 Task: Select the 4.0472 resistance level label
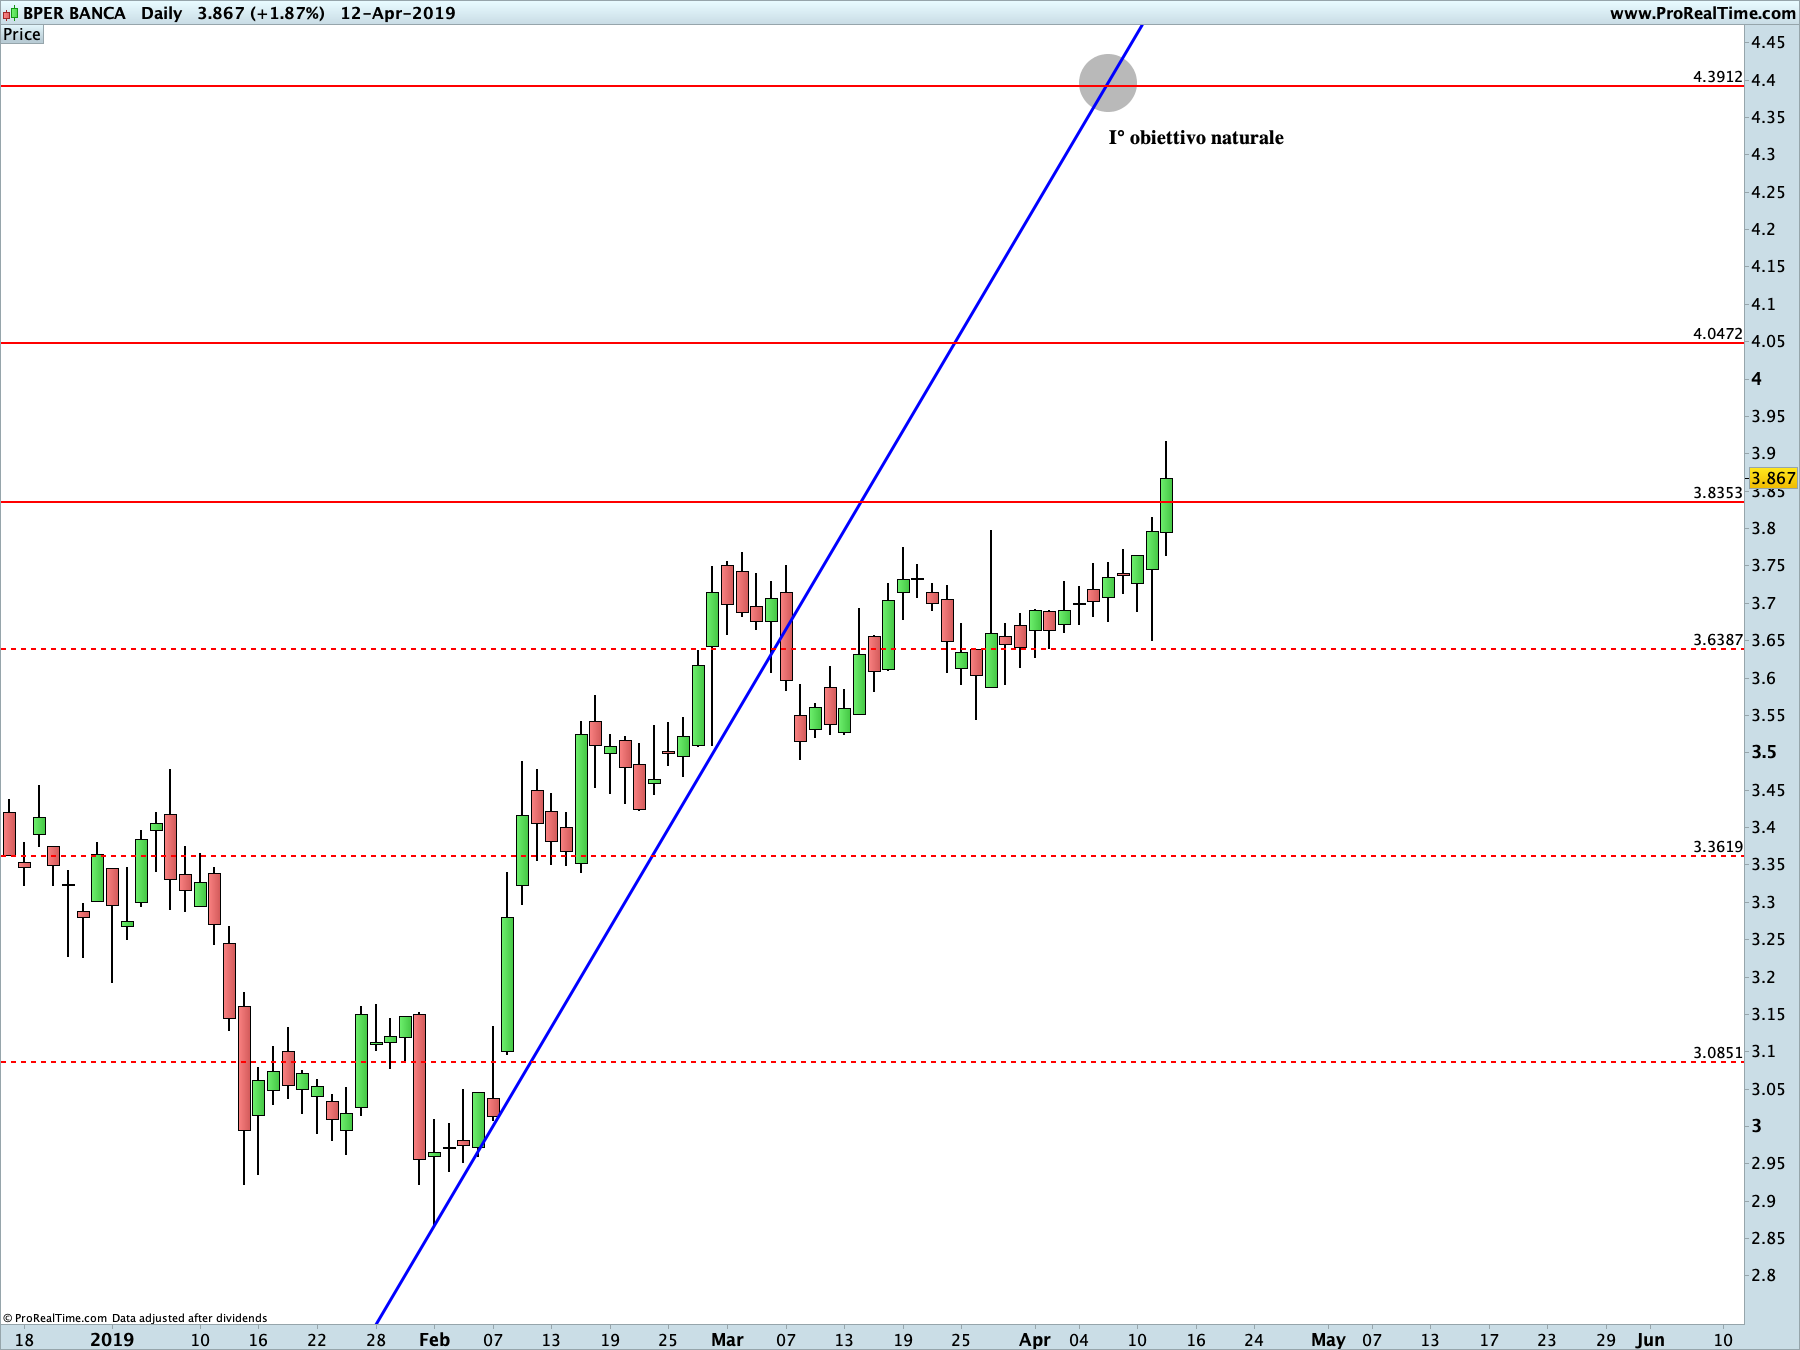[1717, 333]
